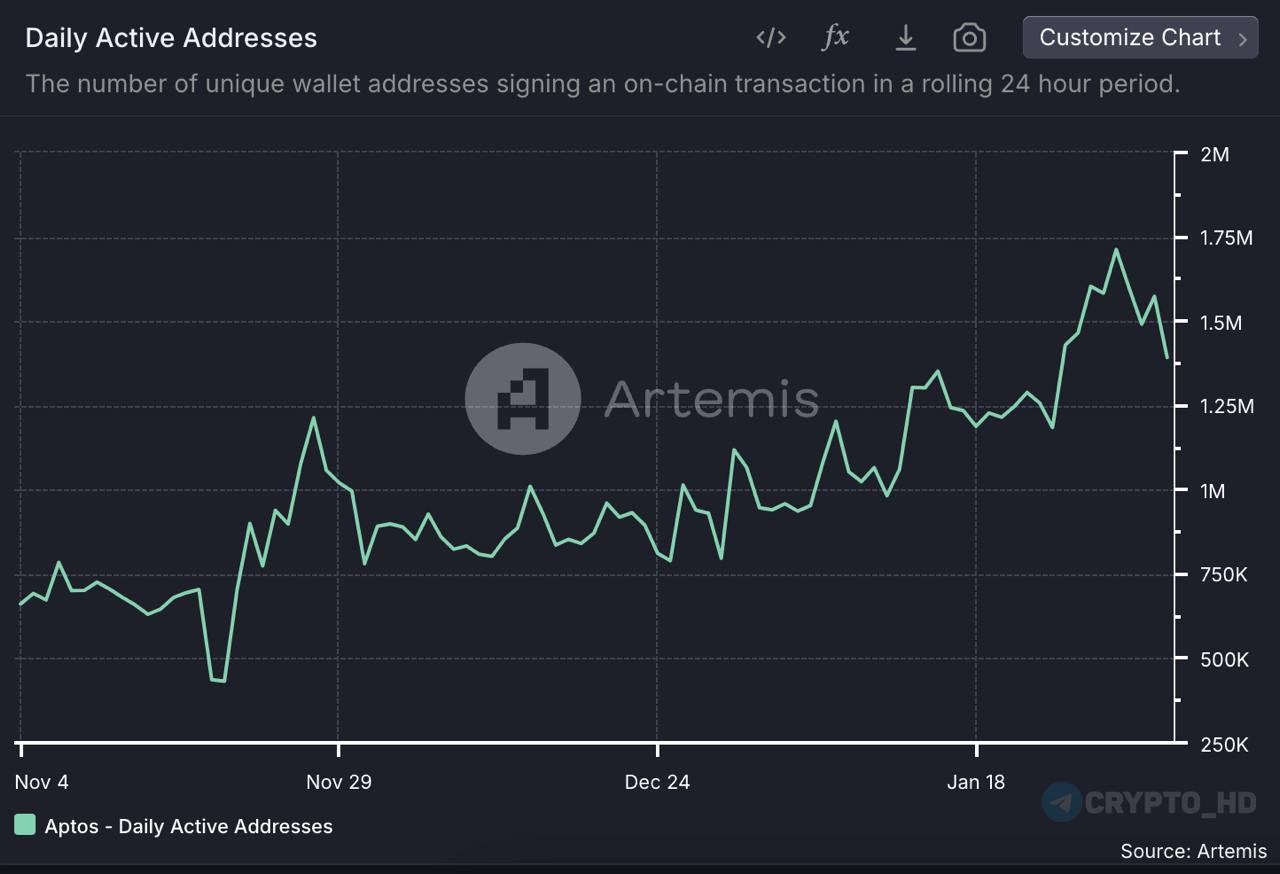Download chart data via download icon
Viewport: 1280px width, 874px height.
coord(905,38)
